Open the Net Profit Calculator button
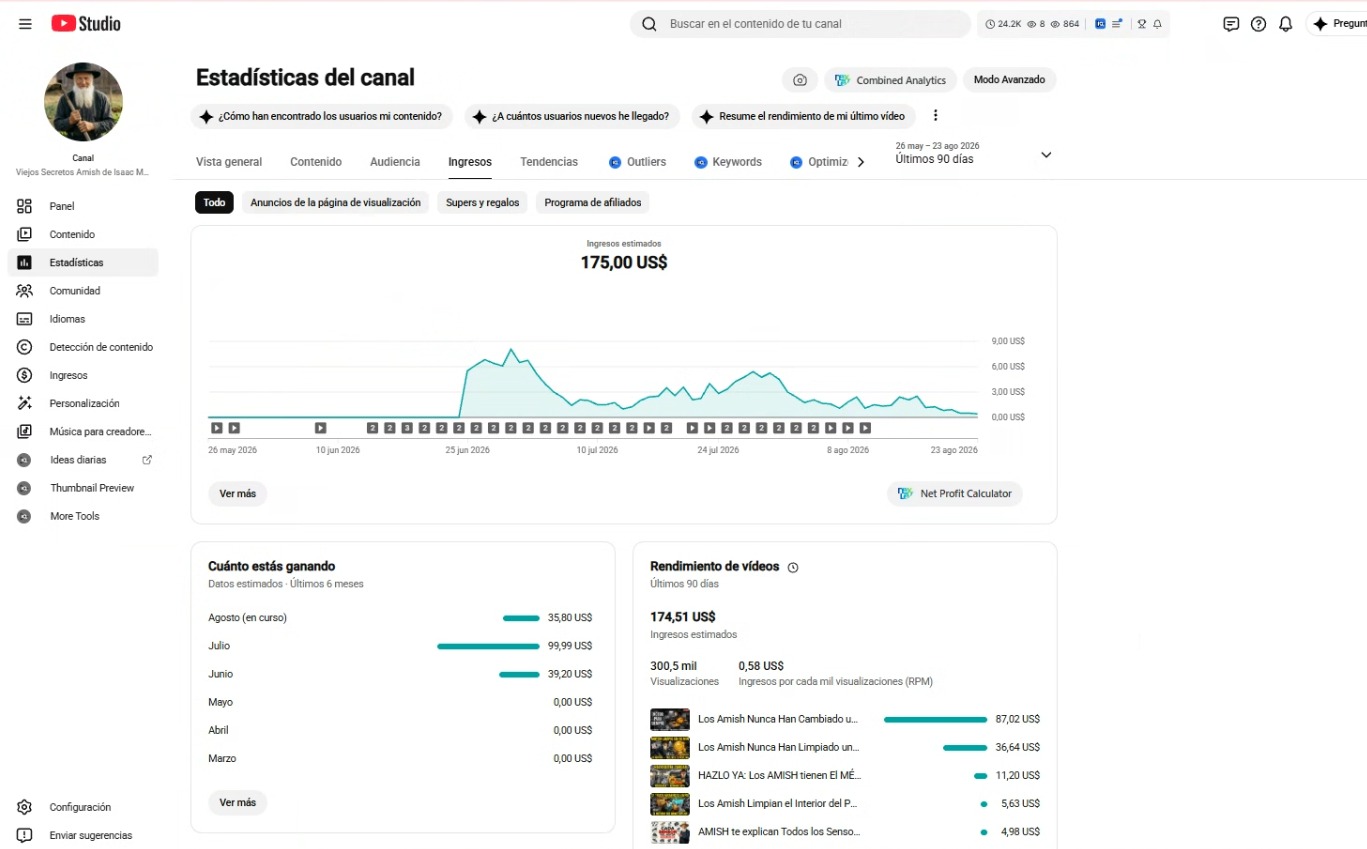The image size is (1367, 849). point(955,494)
